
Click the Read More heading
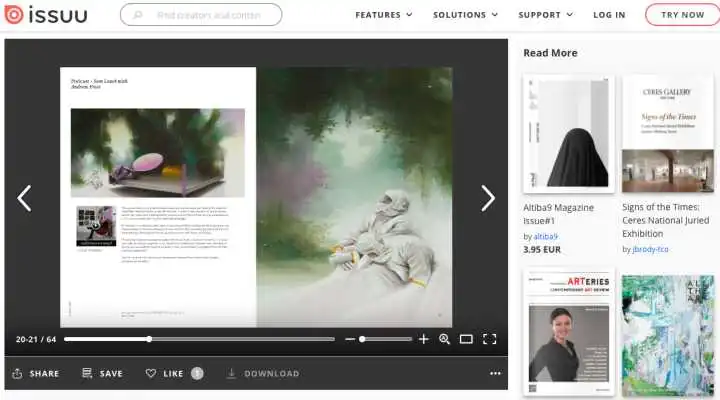coord(550,53)
